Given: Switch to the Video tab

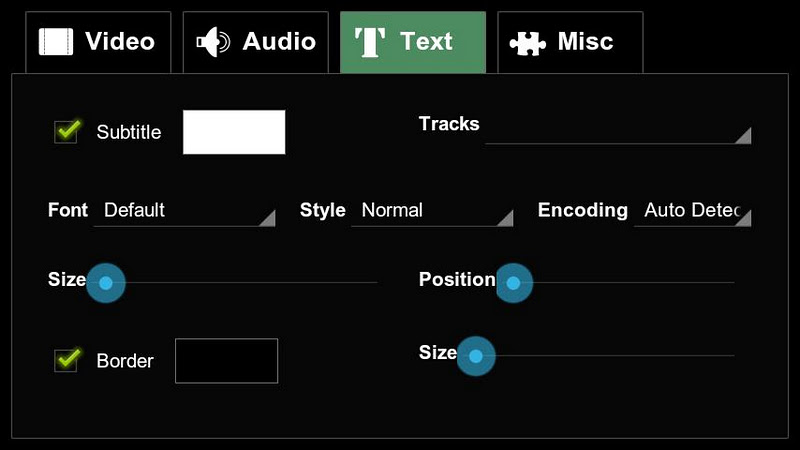Looking at the screenshot, I should pyautogui.click(x=98, y=42).
